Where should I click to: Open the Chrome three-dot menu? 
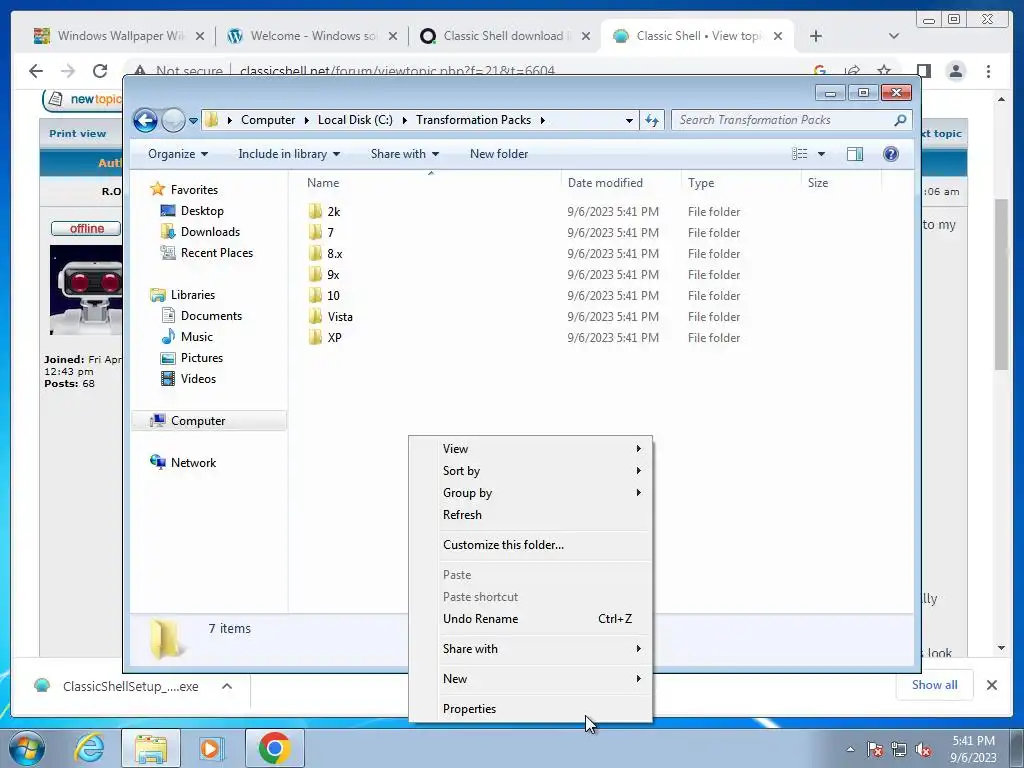(988, 71)
